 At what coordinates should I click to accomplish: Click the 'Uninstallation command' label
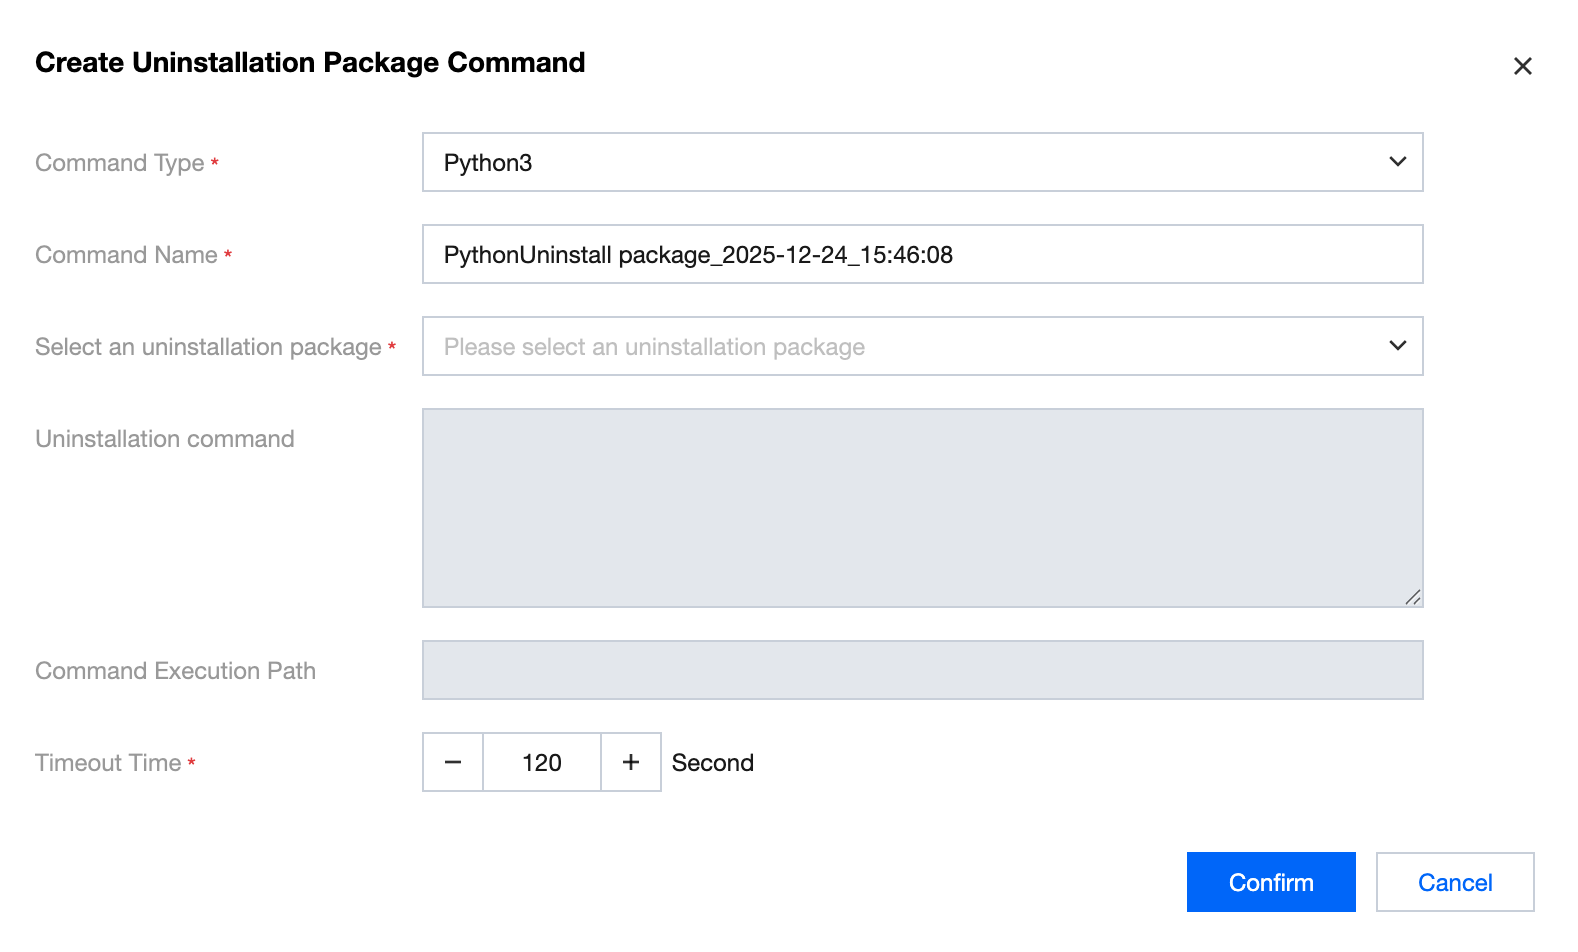[165, 439]
